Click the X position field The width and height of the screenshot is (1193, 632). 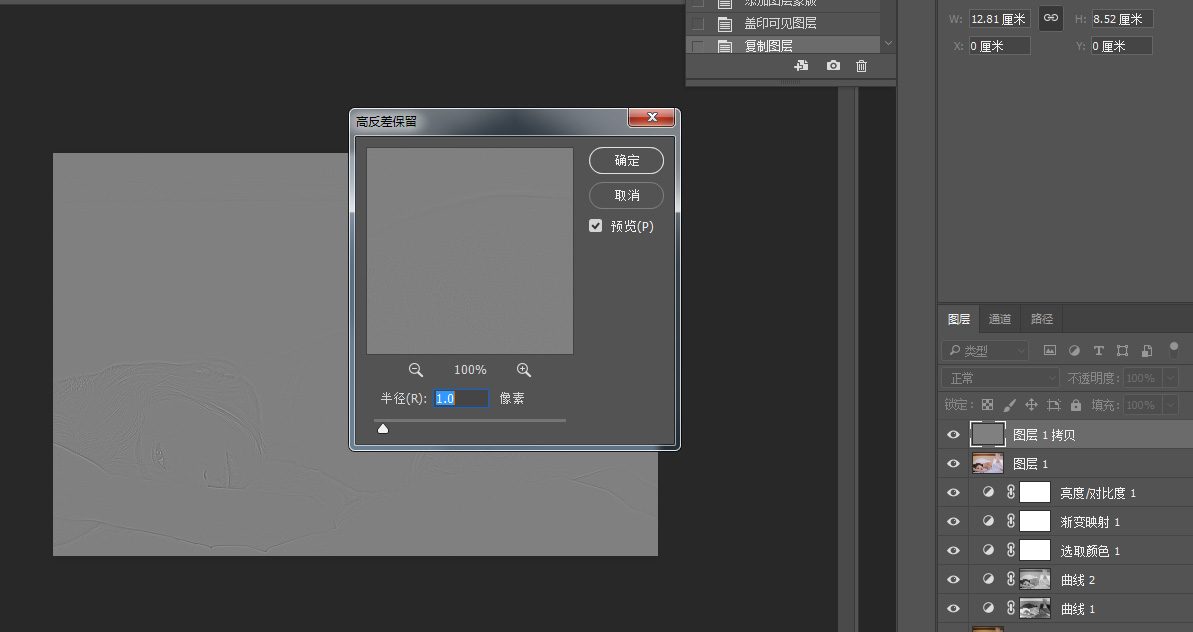1000,46
